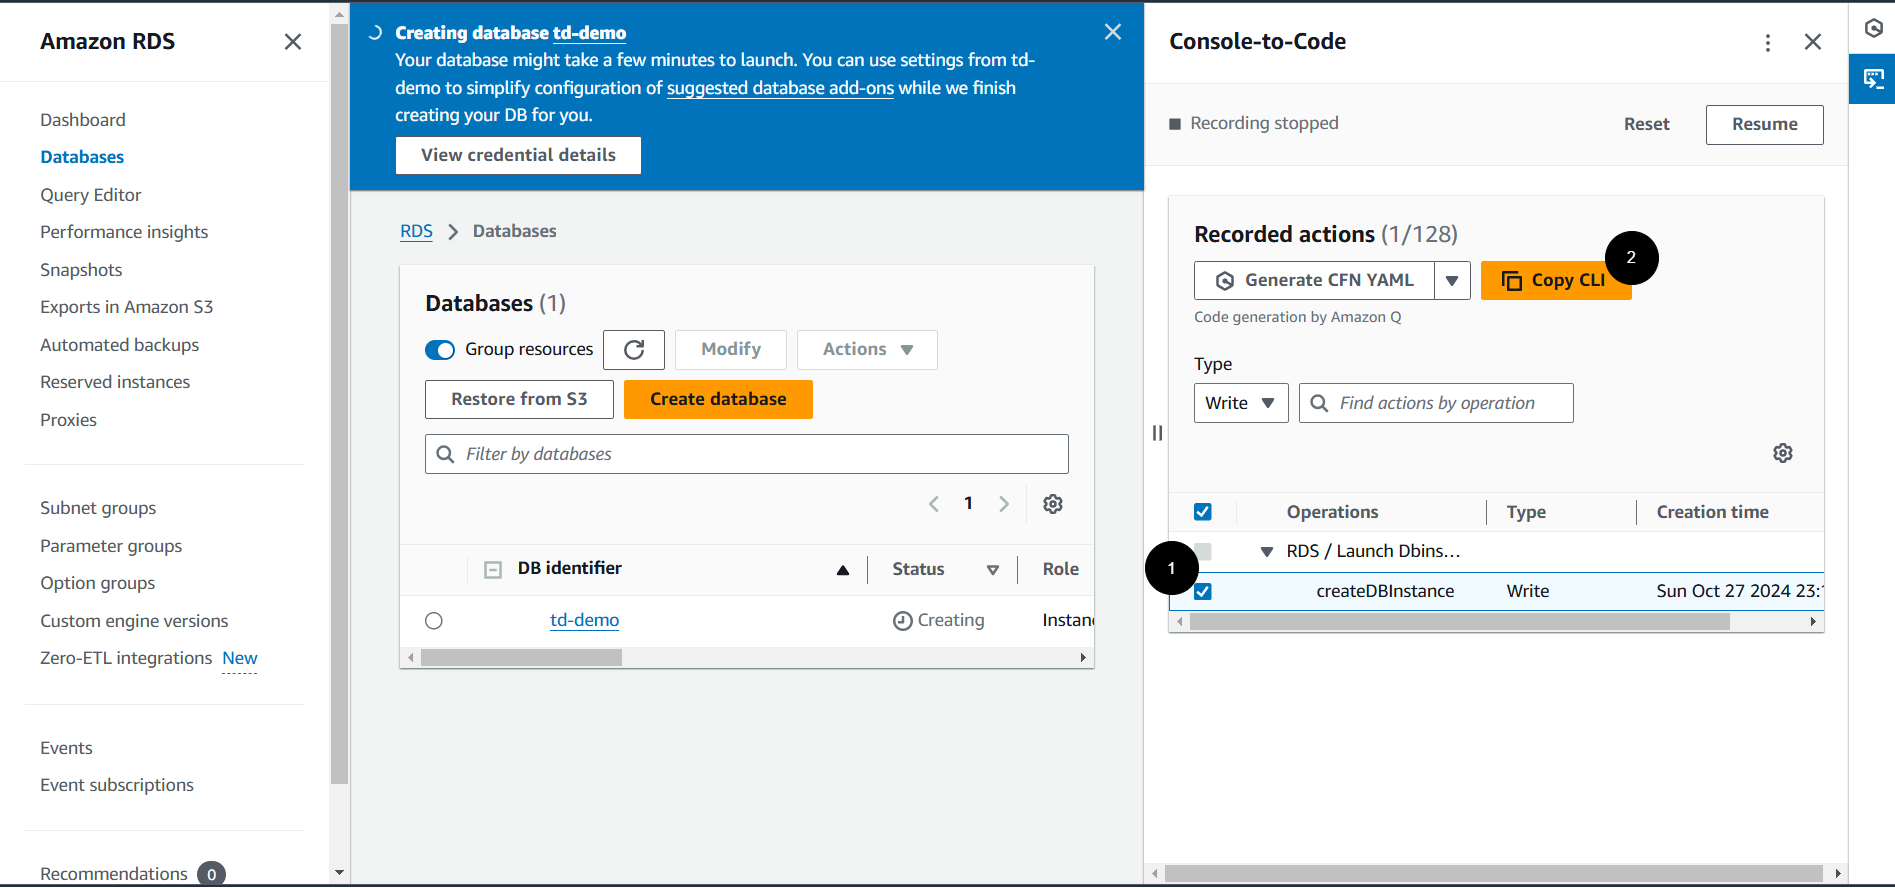Image resolution: width=1895 pixels, height=888 pixels.
Task: Click View credential details button
Action: tap(518, 155)
